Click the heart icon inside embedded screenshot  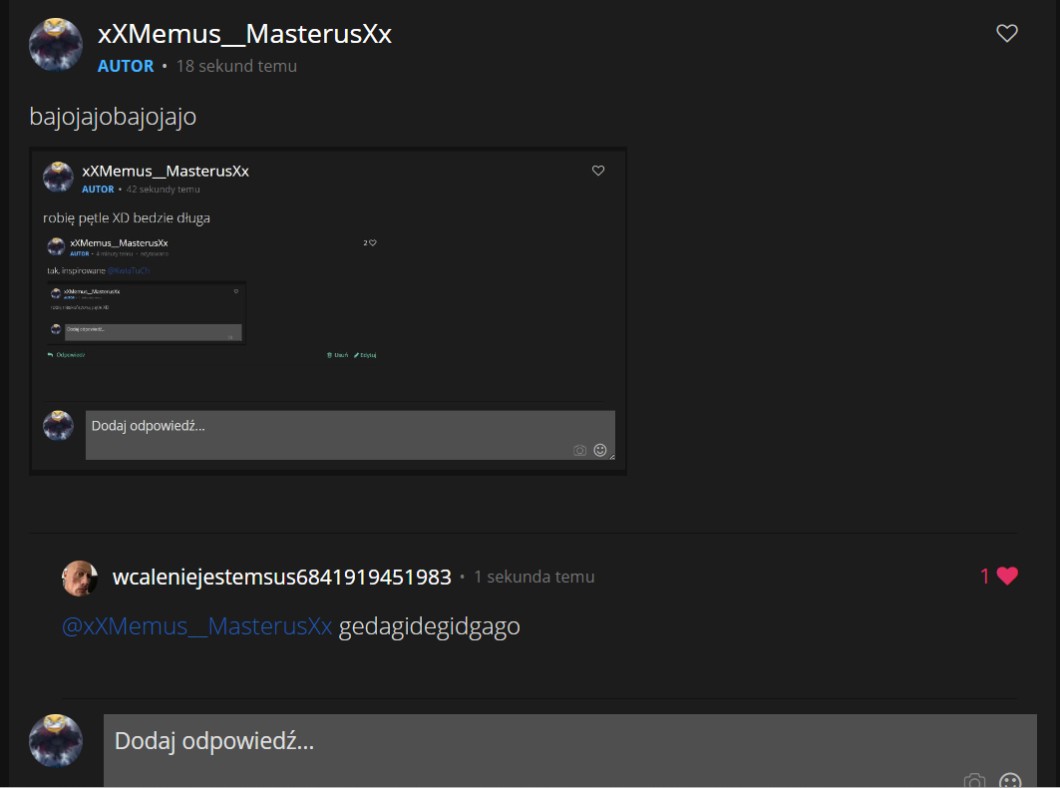(x=598, y=171)
